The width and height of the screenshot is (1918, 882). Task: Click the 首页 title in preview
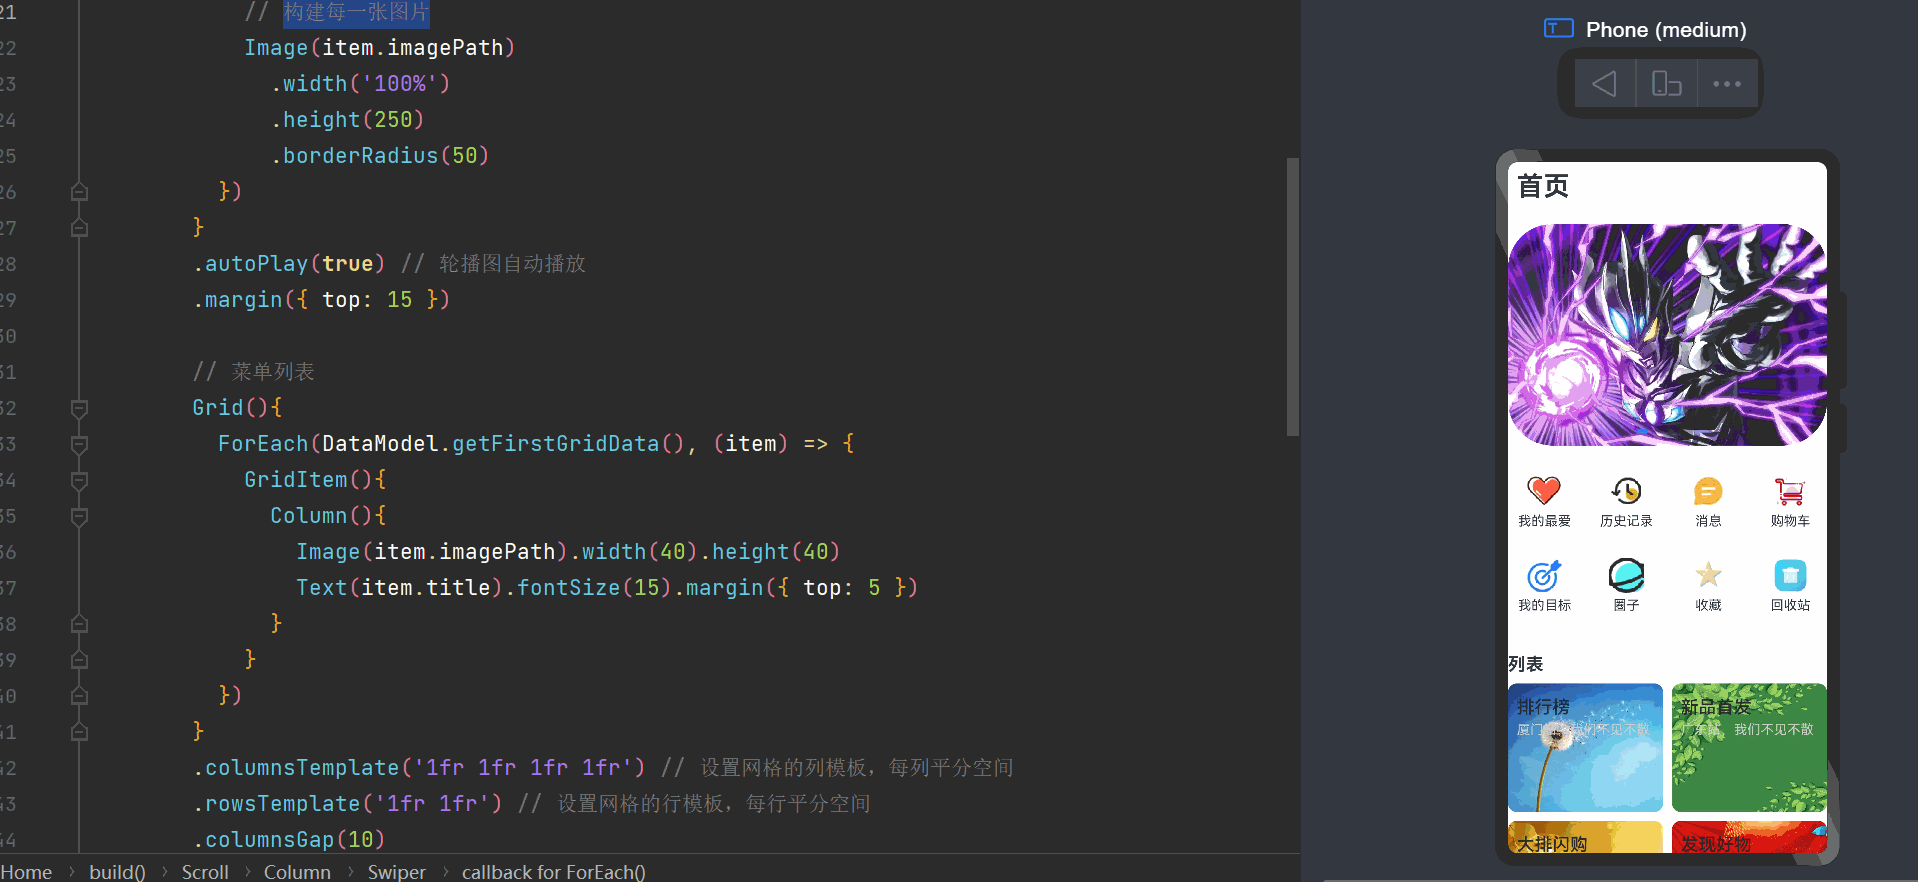click(1543, 186)
